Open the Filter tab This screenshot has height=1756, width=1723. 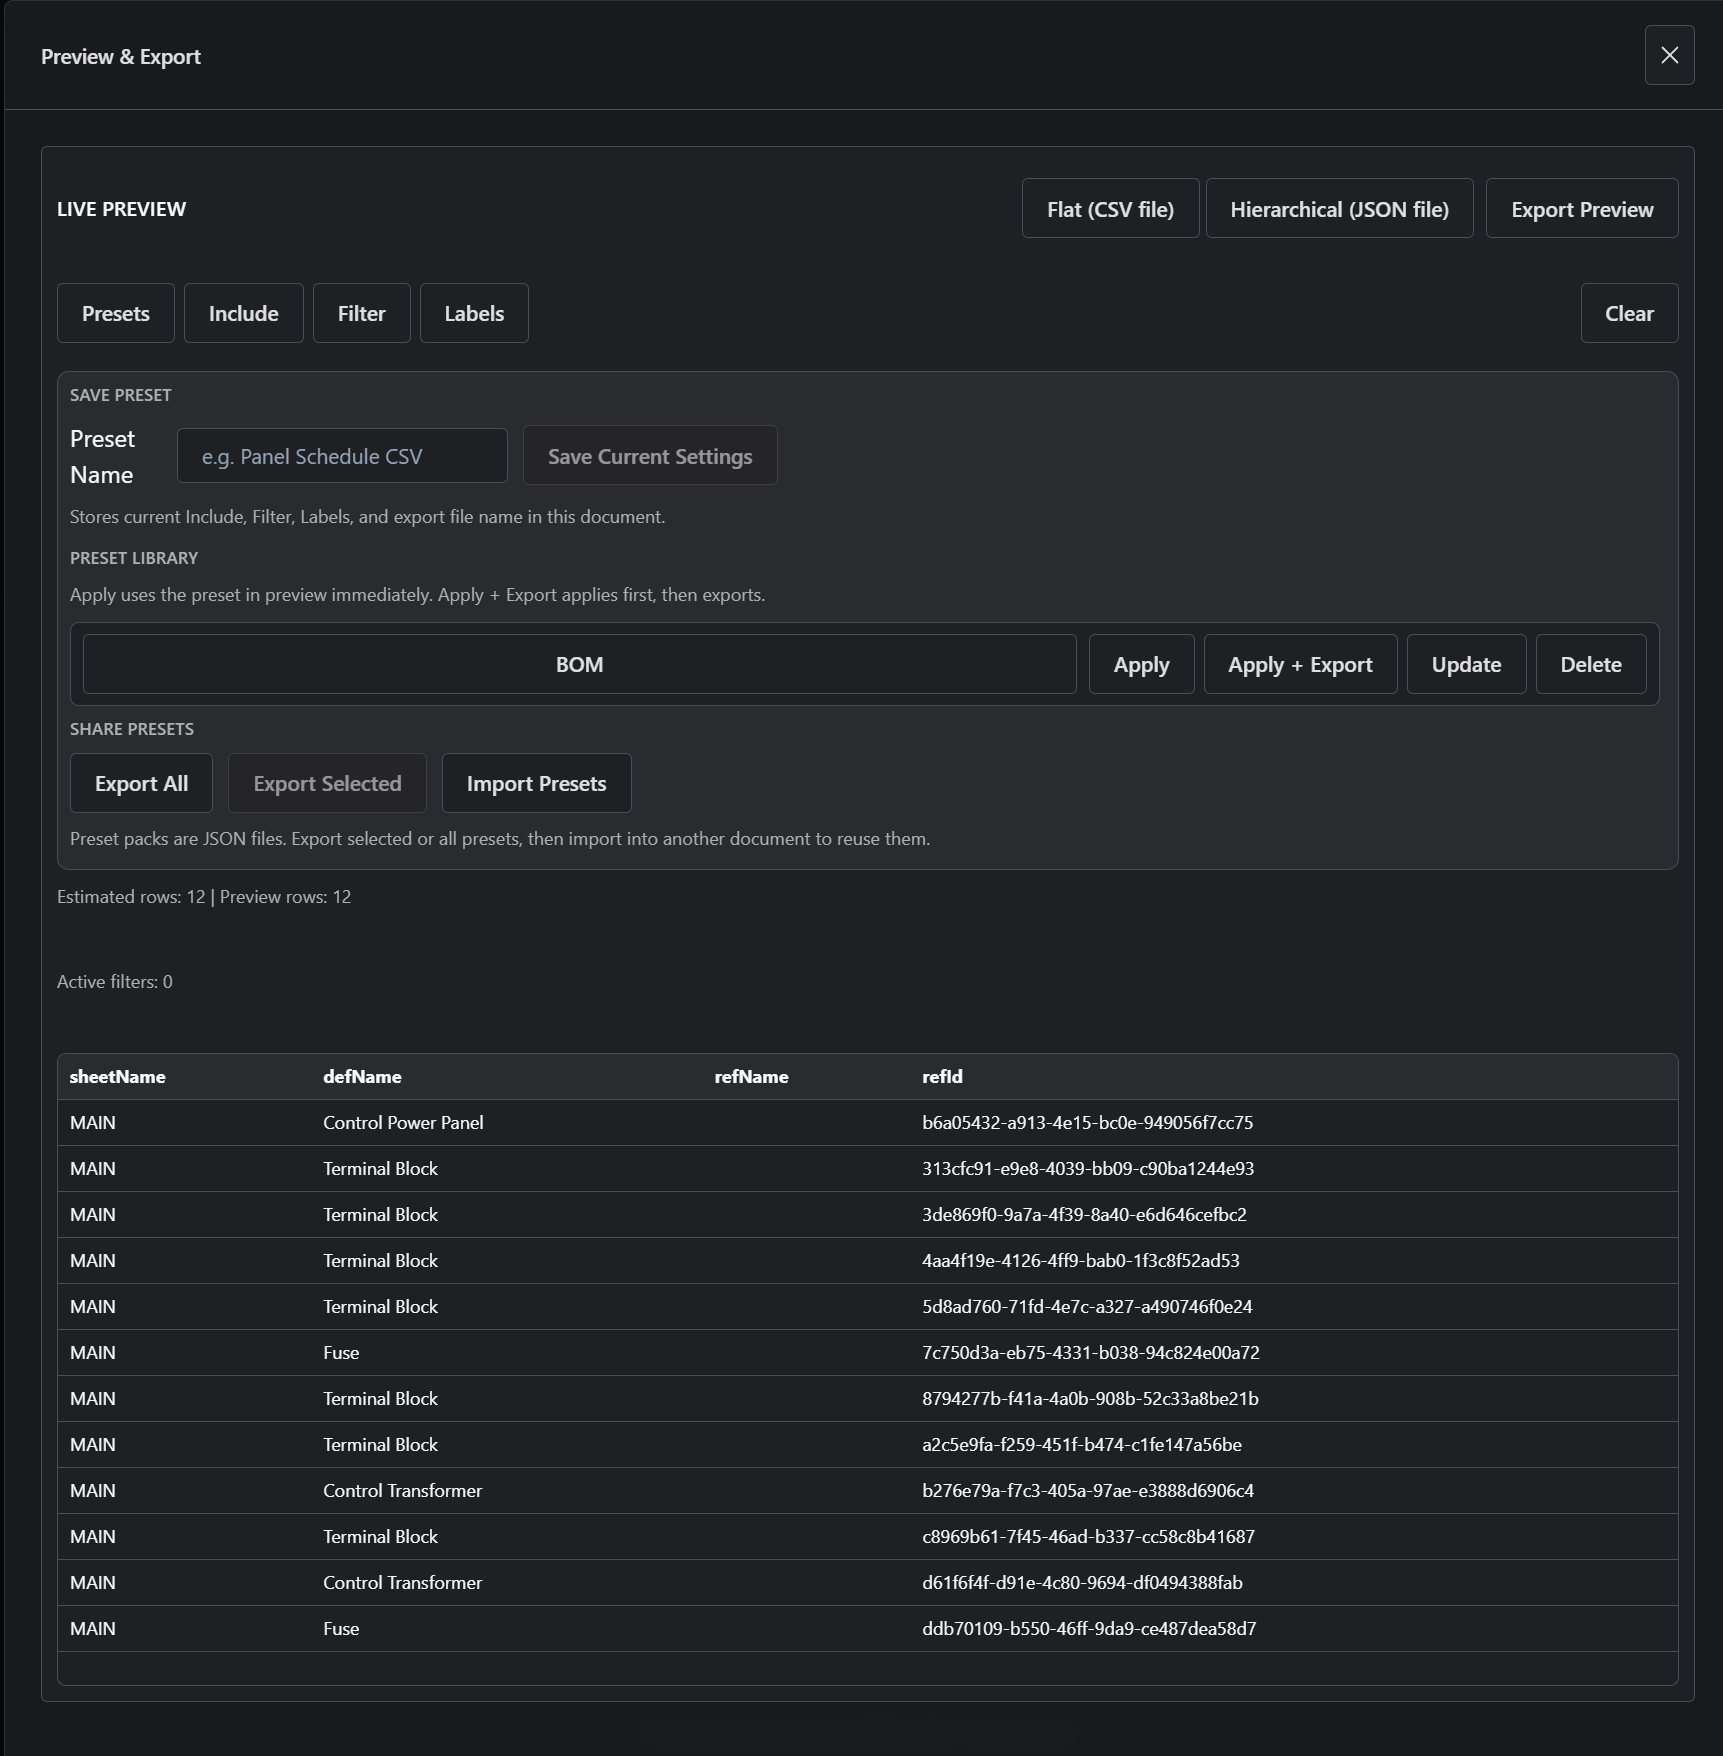pyautogui.click(x=361, y=313)
